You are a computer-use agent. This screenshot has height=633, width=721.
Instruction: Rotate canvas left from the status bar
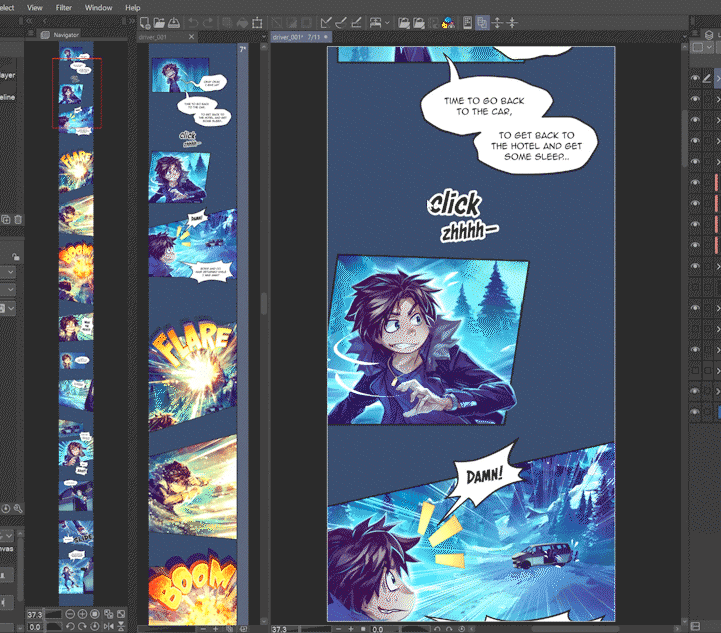[437, 629]
